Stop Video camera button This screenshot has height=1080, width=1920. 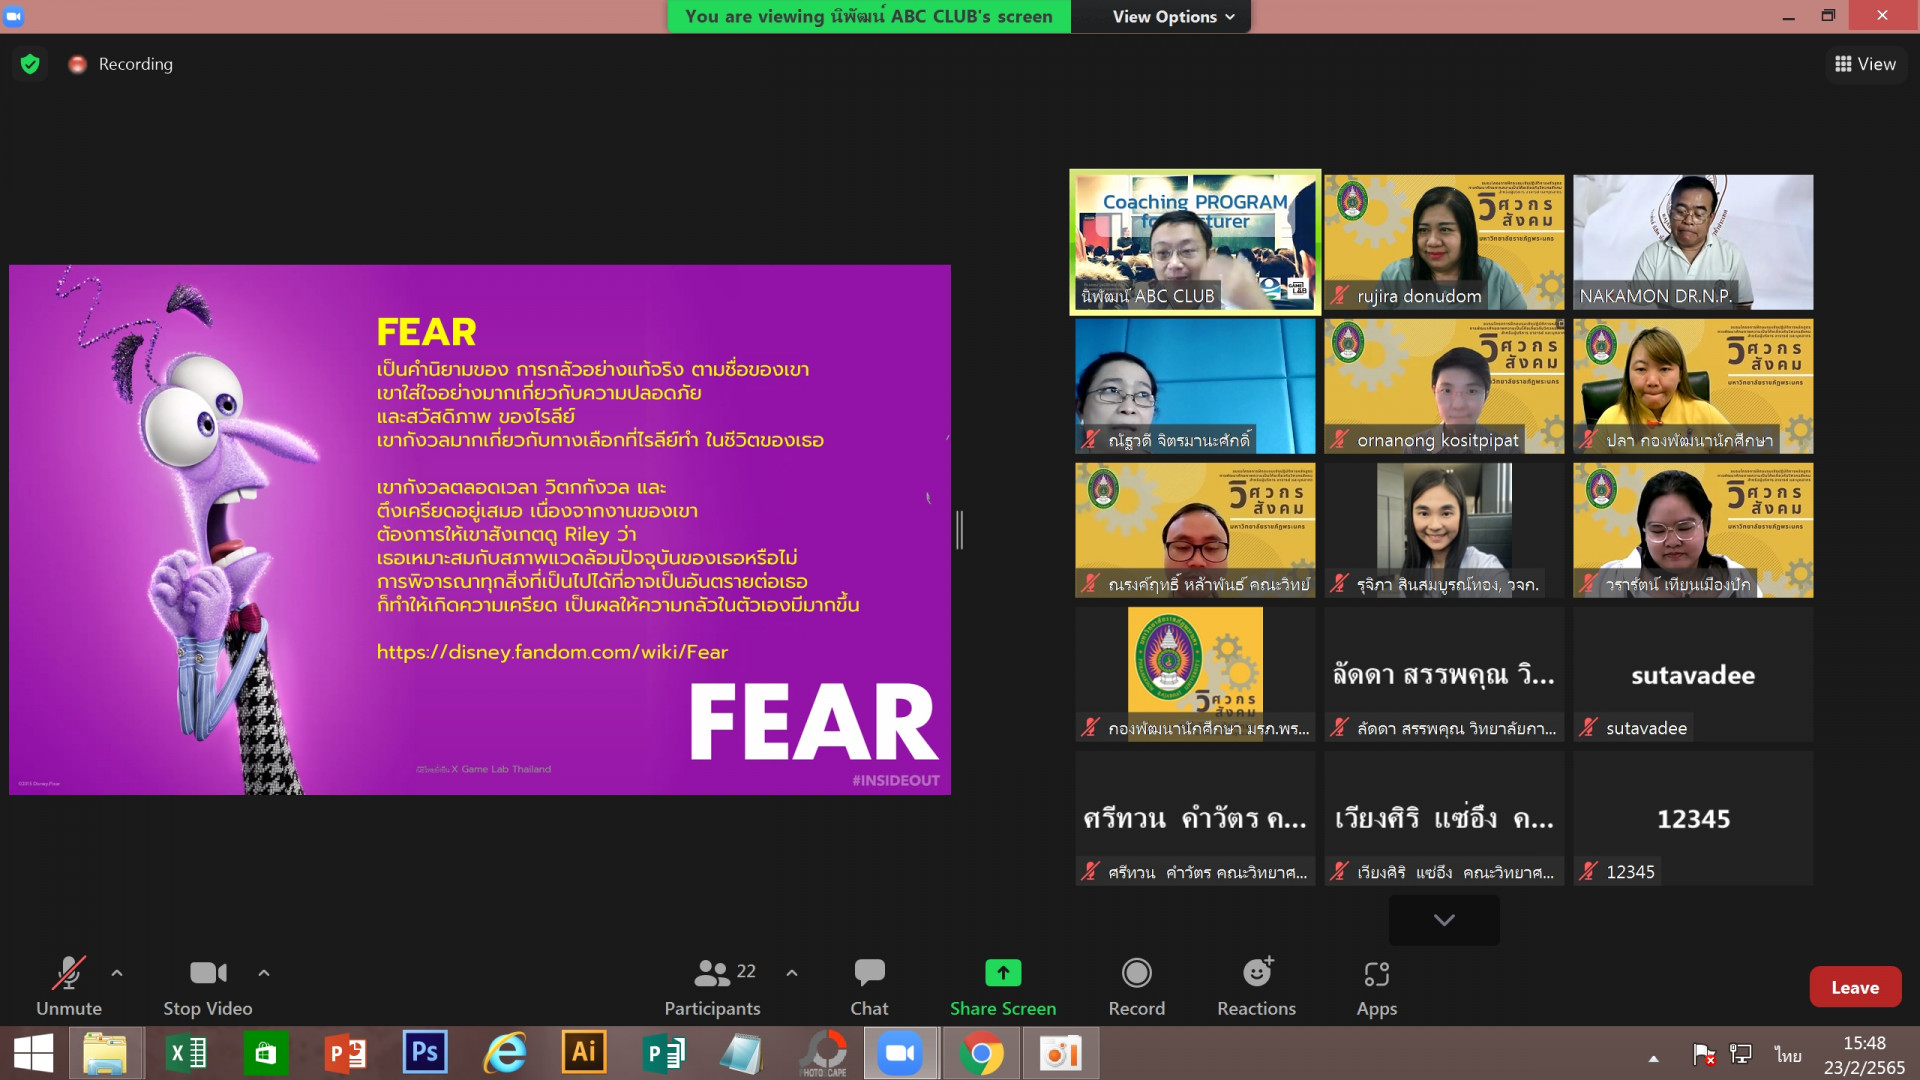coord(208,986)
